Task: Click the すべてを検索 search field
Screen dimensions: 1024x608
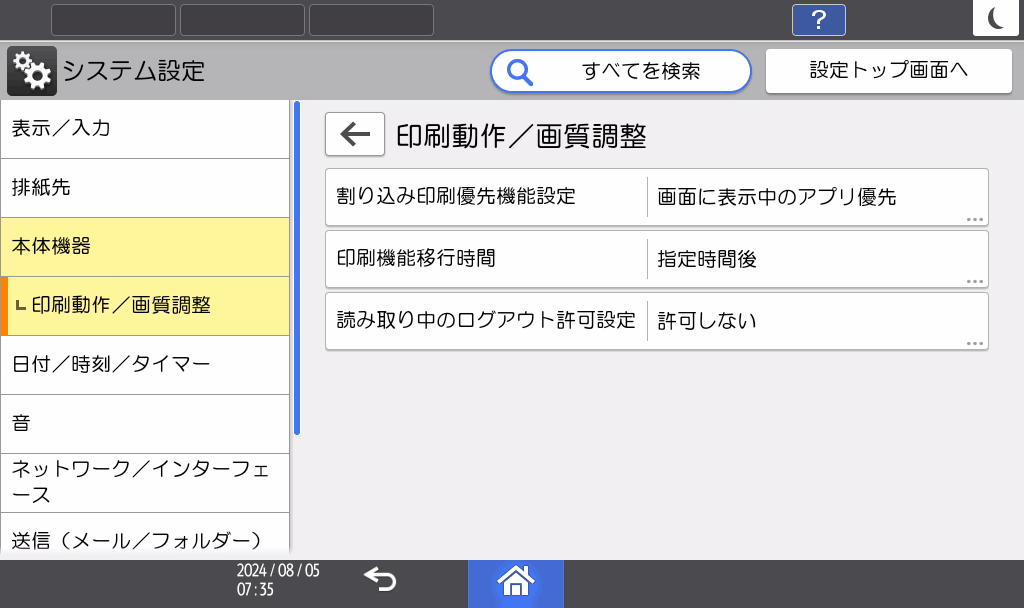Action: [620, 71]
